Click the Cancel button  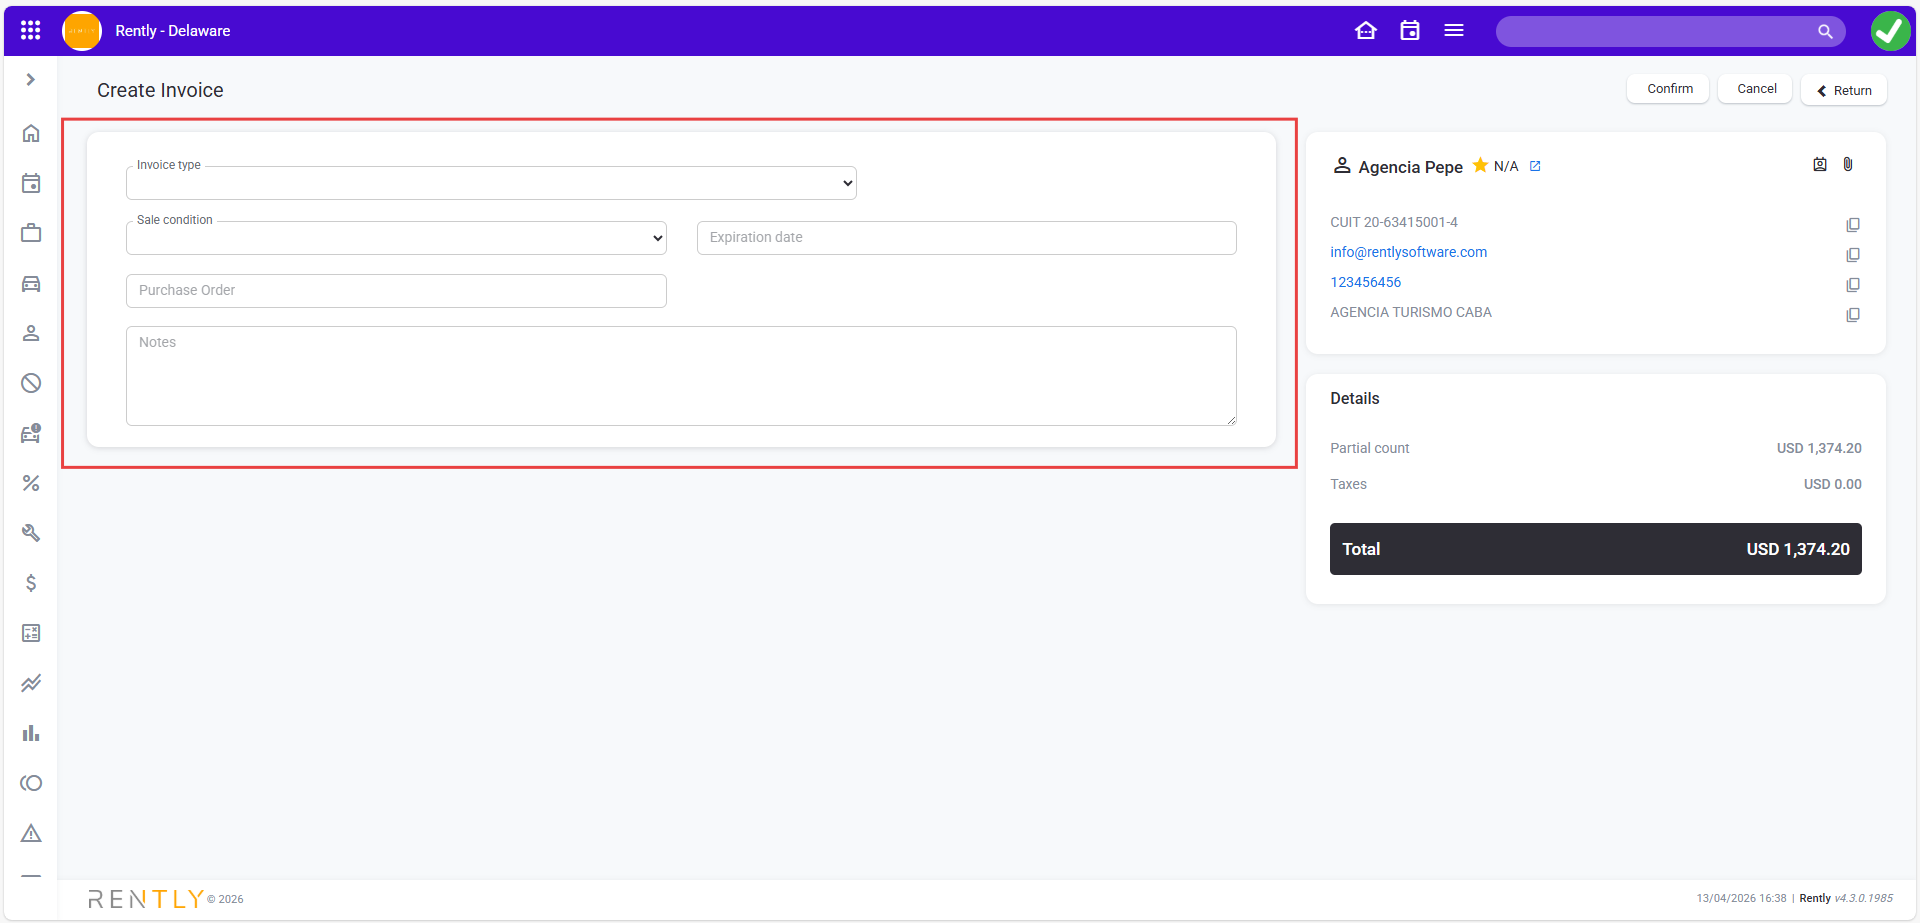1756,89
